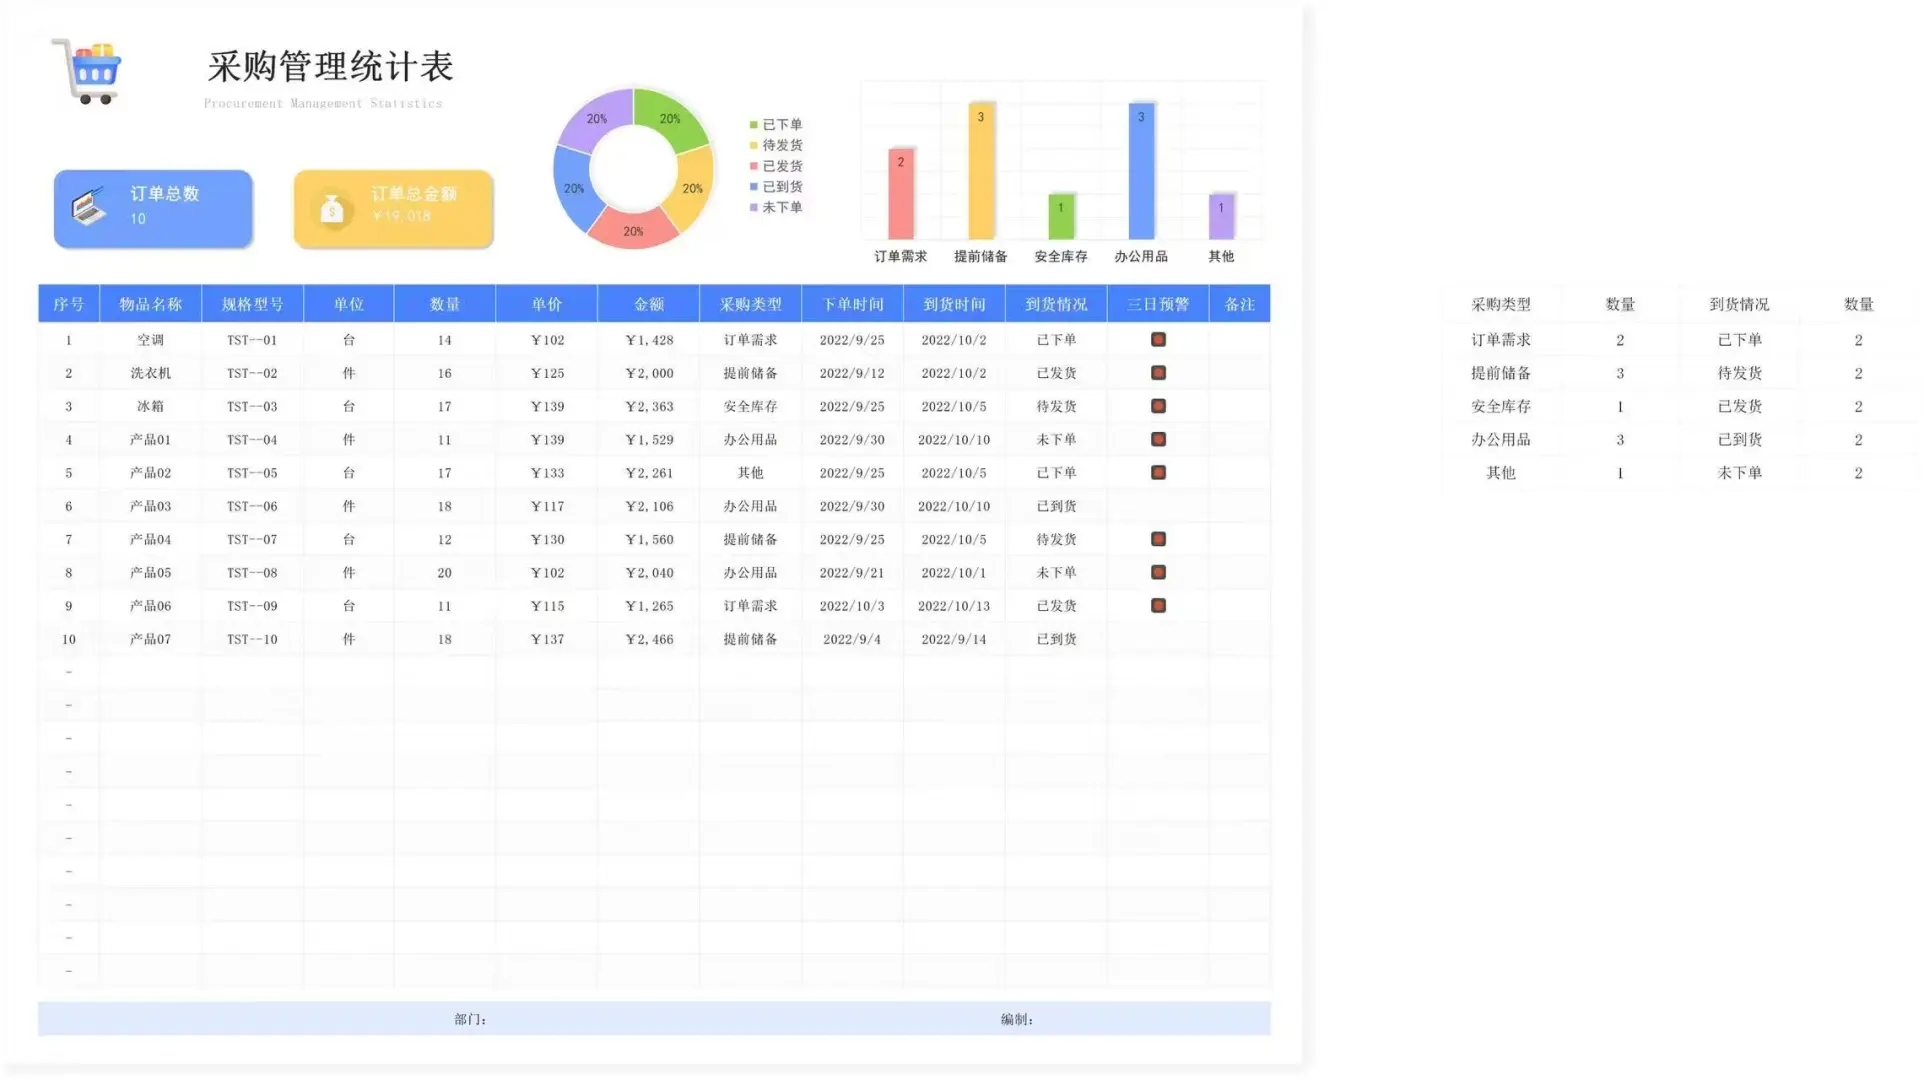The image size is (1924, 1080).
Task: Click the red warning marker in 空调 row
Action: tap(1159, 340)
